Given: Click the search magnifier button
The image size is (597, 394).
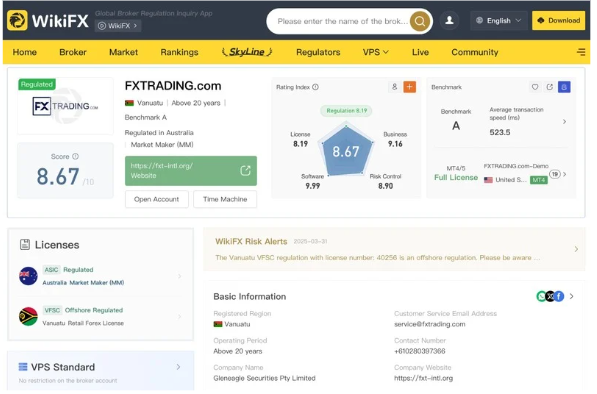Looking at the screenshot, I should click(420, 21).
